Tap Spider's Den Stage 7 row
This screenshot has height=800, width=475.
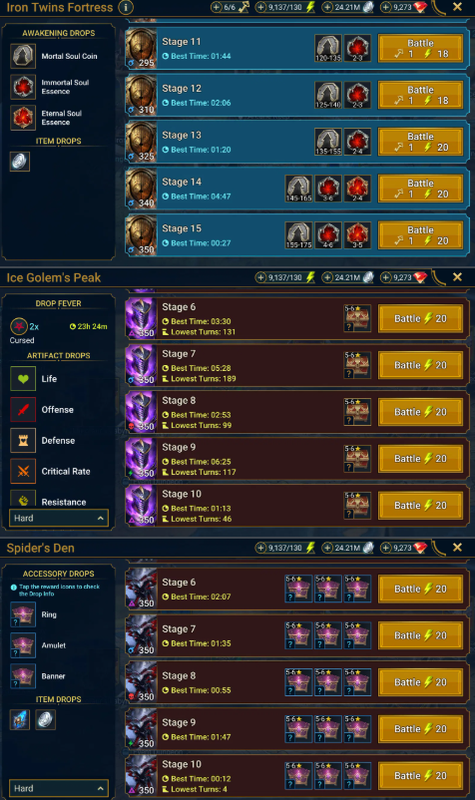click(x=297, y=636)
